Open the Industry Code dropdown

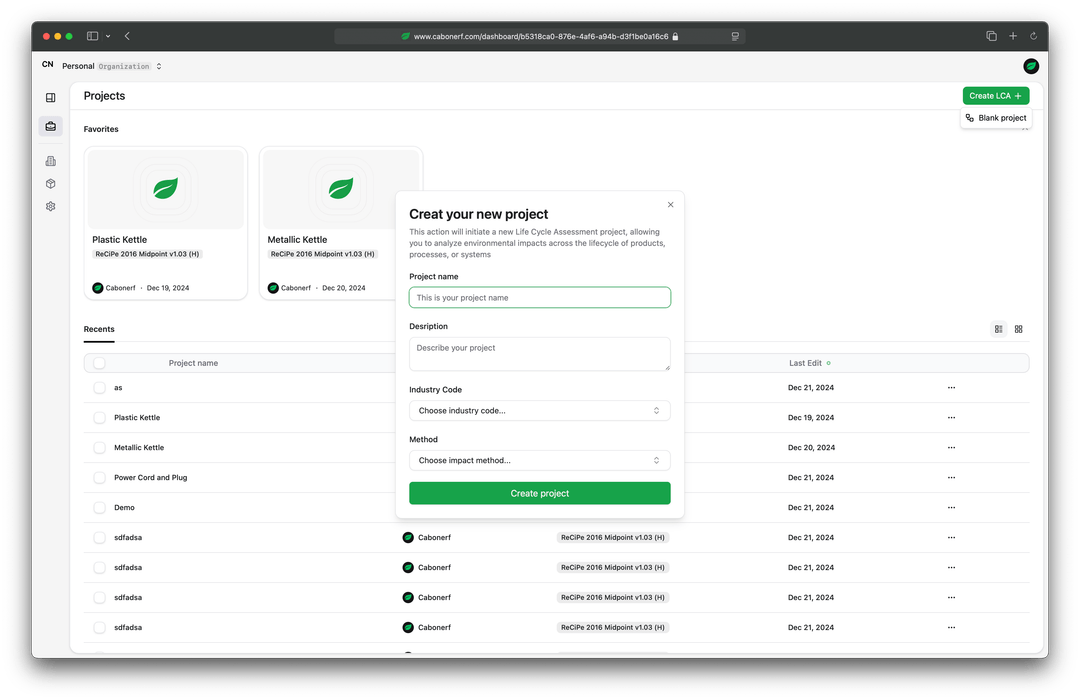click(x=539, y=411)
